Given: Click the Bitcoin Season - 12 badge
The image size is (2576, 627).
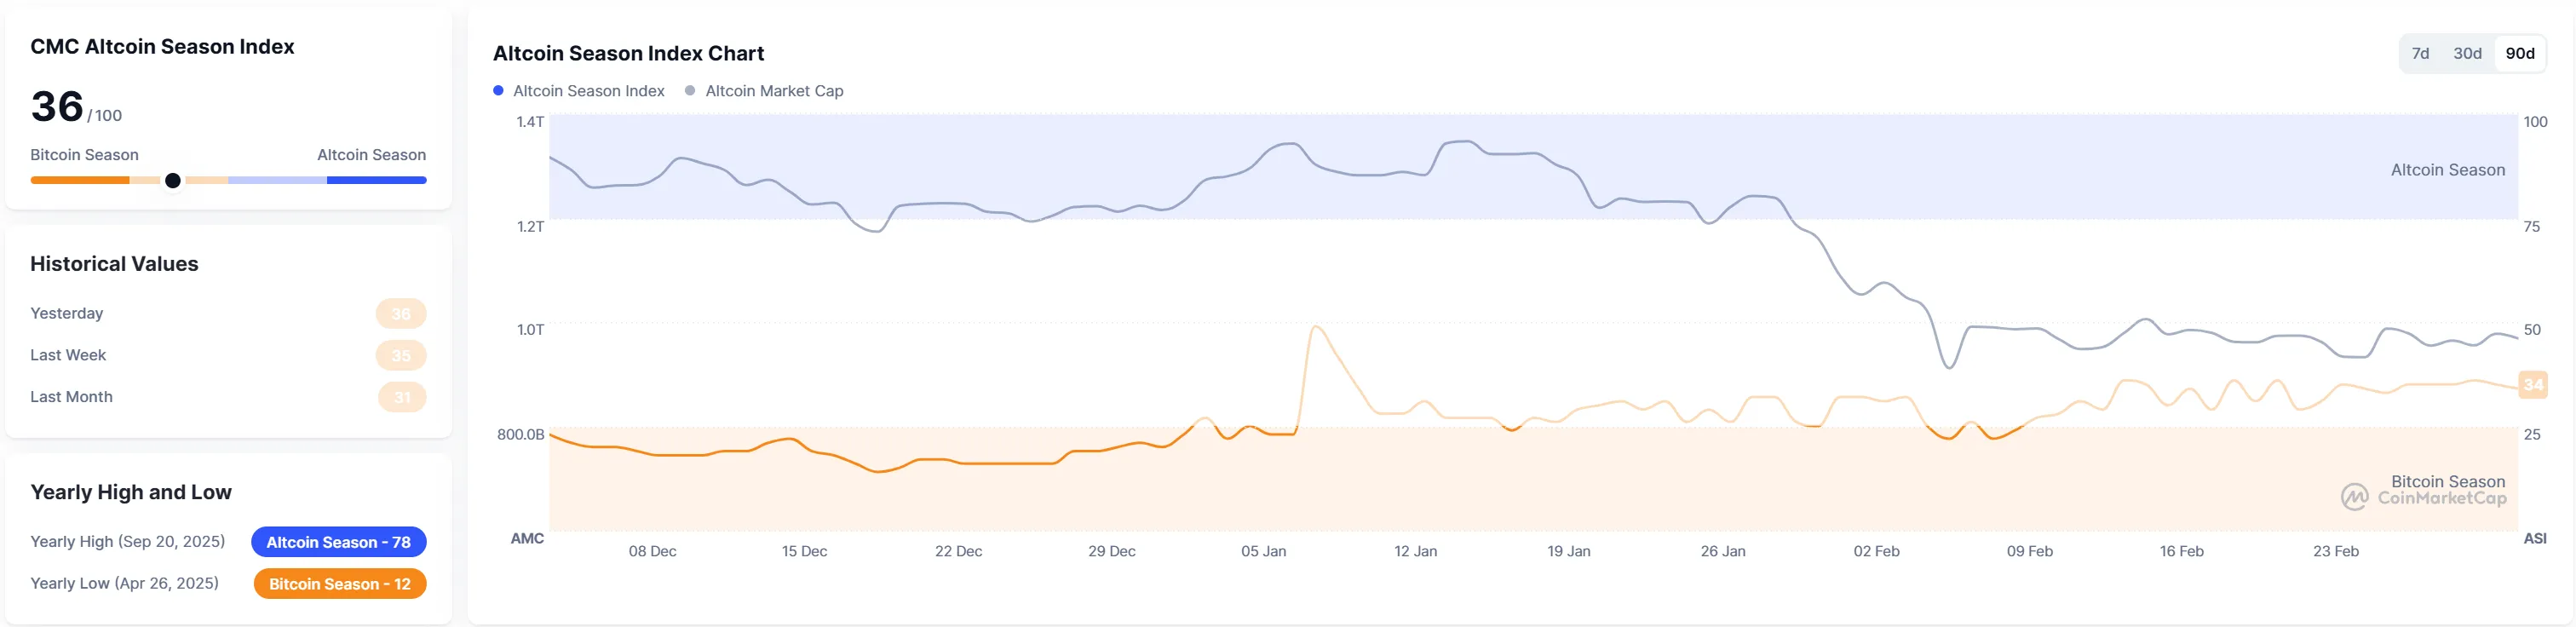Looking at the screenshot, I should 340,584.
